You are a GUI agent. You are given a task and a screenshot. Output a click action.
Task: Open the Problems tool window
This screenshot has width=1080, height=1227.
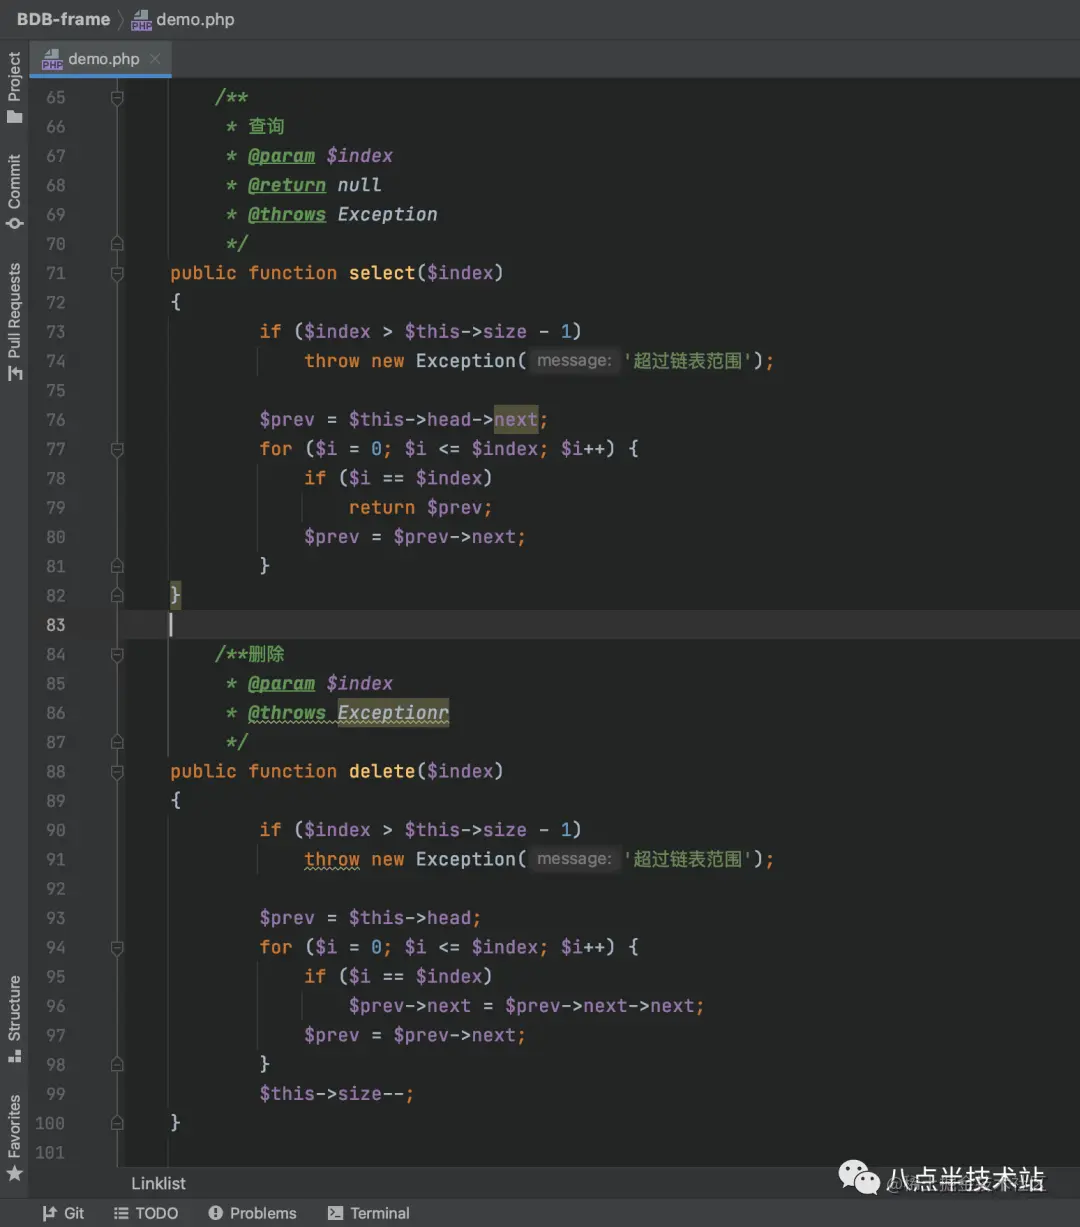(252, 1213)
